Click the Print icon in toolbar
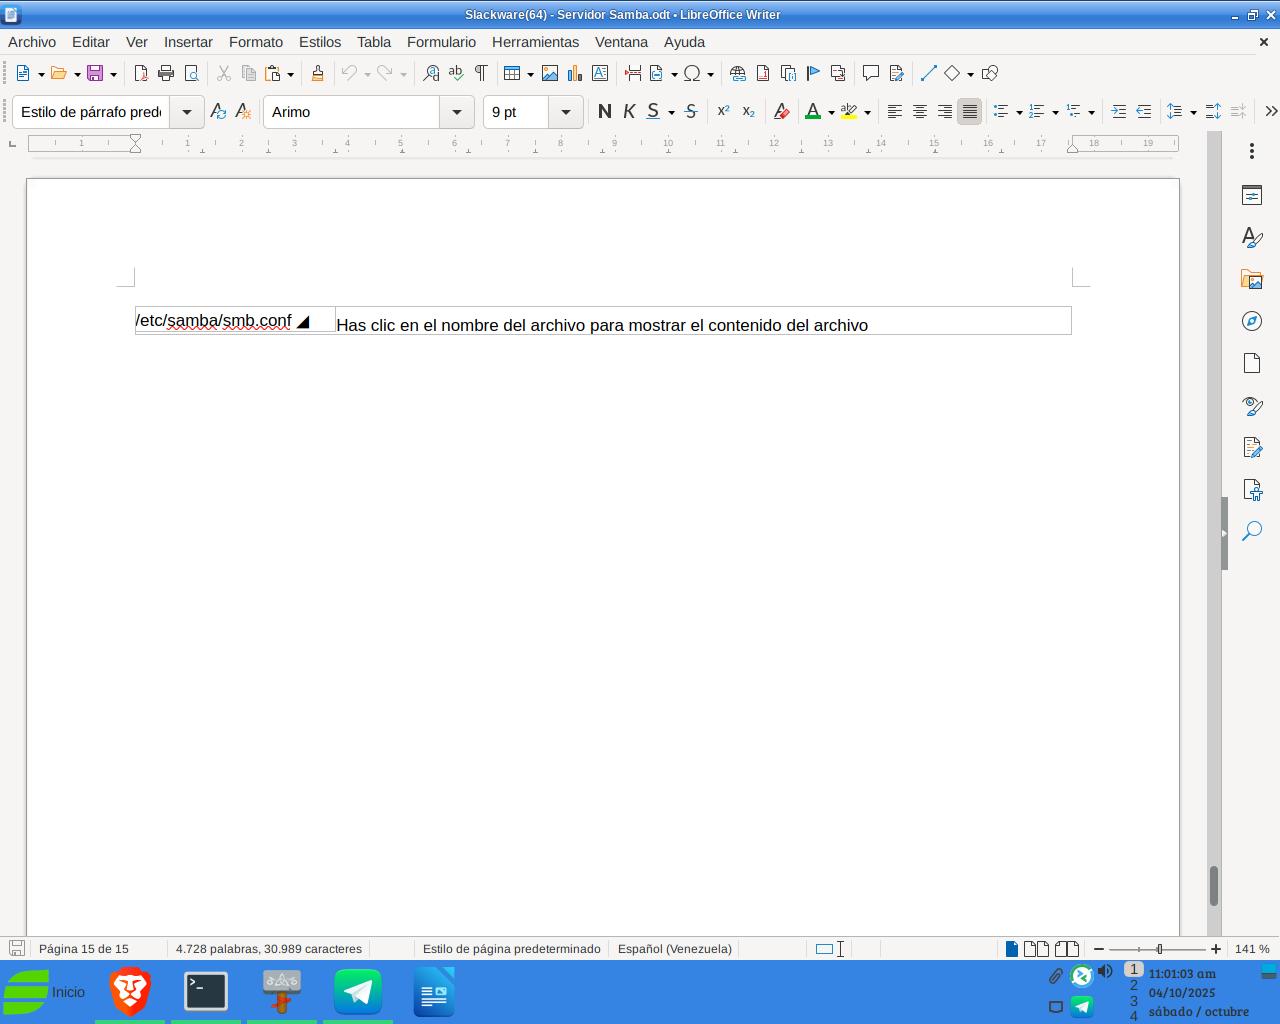Viewport: 1280px width, 1024px height. click(166, 73)
